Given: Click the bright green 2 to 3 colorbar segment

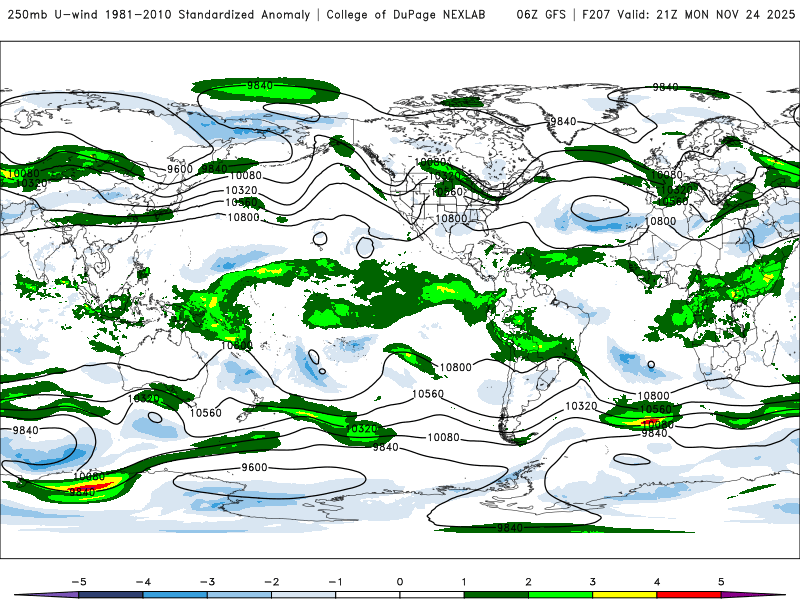Looking at the screenshot, I should point(560,595).
